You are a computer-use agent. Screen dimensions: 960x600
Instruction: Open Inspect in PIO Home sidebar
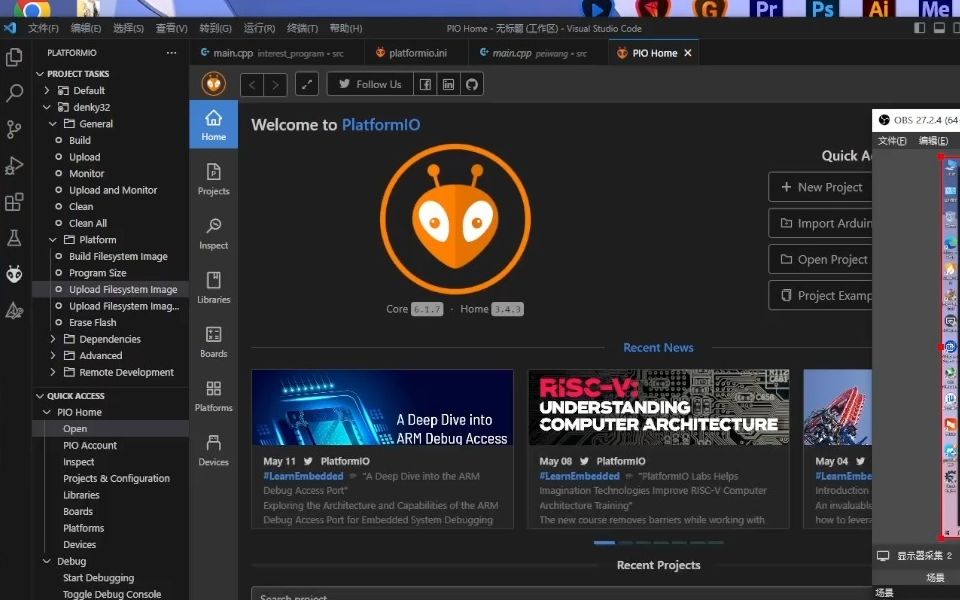[x=214, y=234]
